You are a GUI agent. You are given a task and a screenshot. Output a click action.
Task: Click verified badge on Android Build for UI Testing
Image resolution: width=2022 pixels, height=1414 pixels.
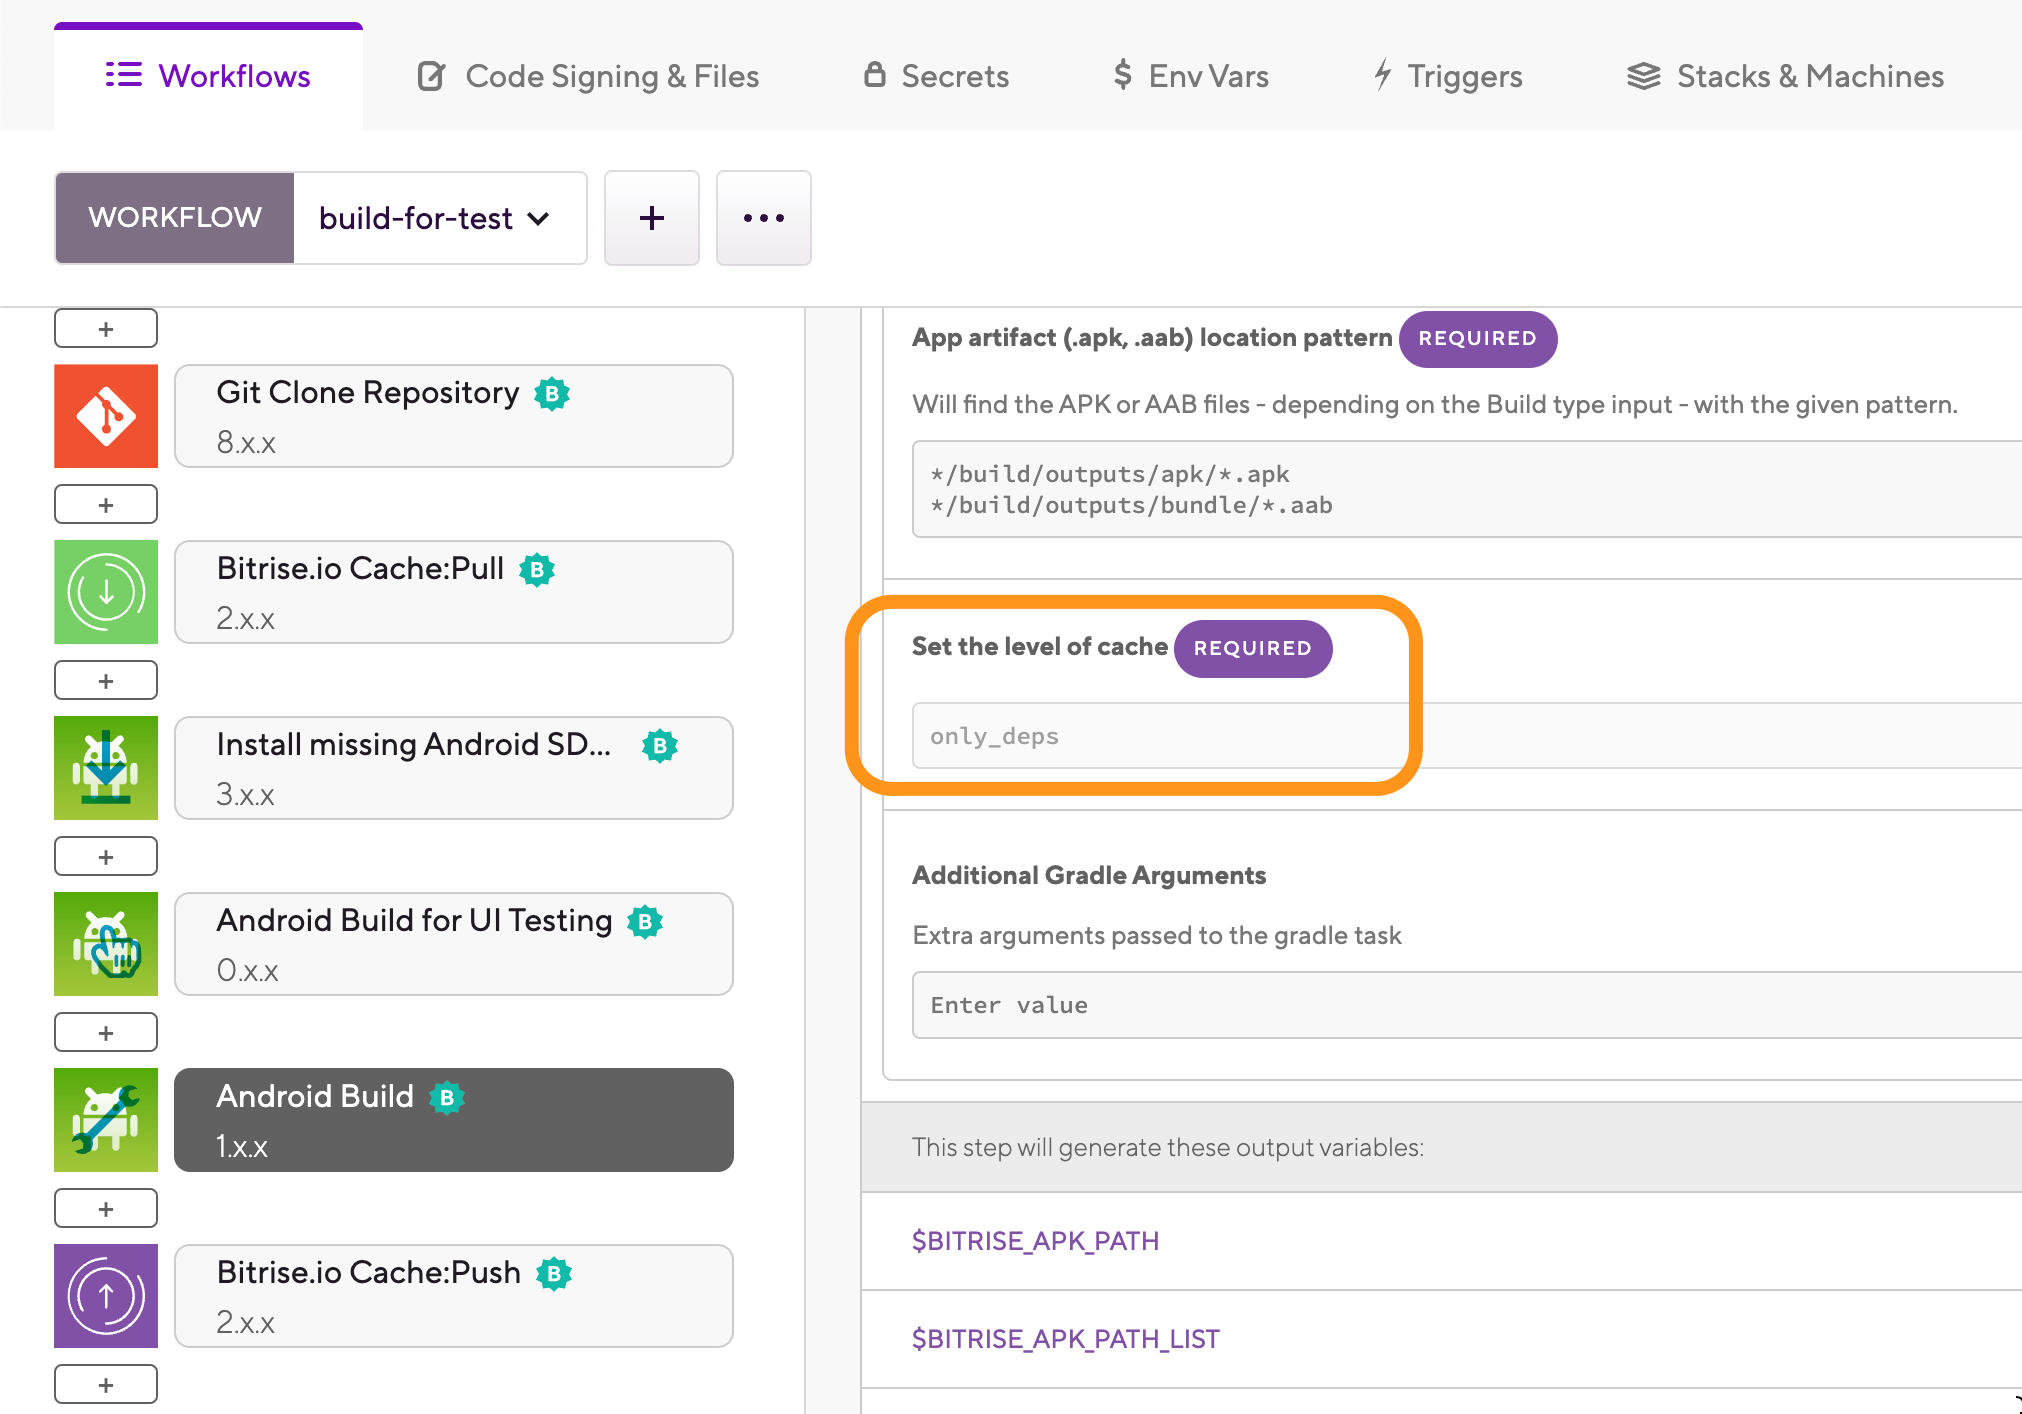tap(645, 922)
